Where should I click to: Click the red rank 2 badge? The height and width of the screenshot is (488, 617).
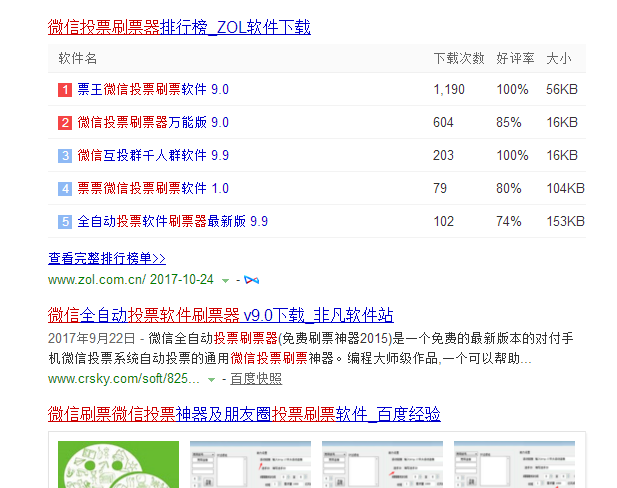[x=65, y=123]
